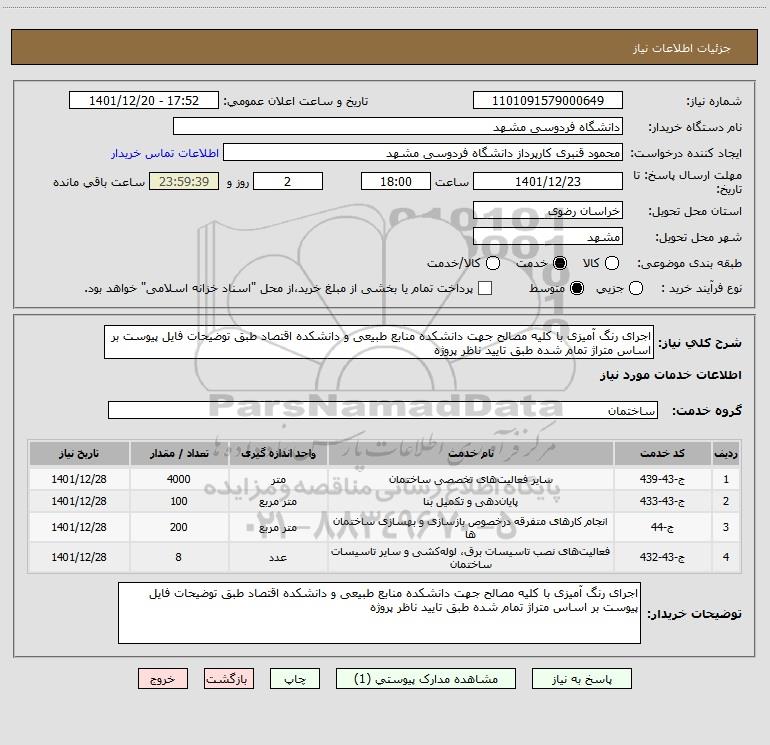This screenshot has width=770, height=745.
Task: Click the time field 18:00
Action: coord(396,181)
